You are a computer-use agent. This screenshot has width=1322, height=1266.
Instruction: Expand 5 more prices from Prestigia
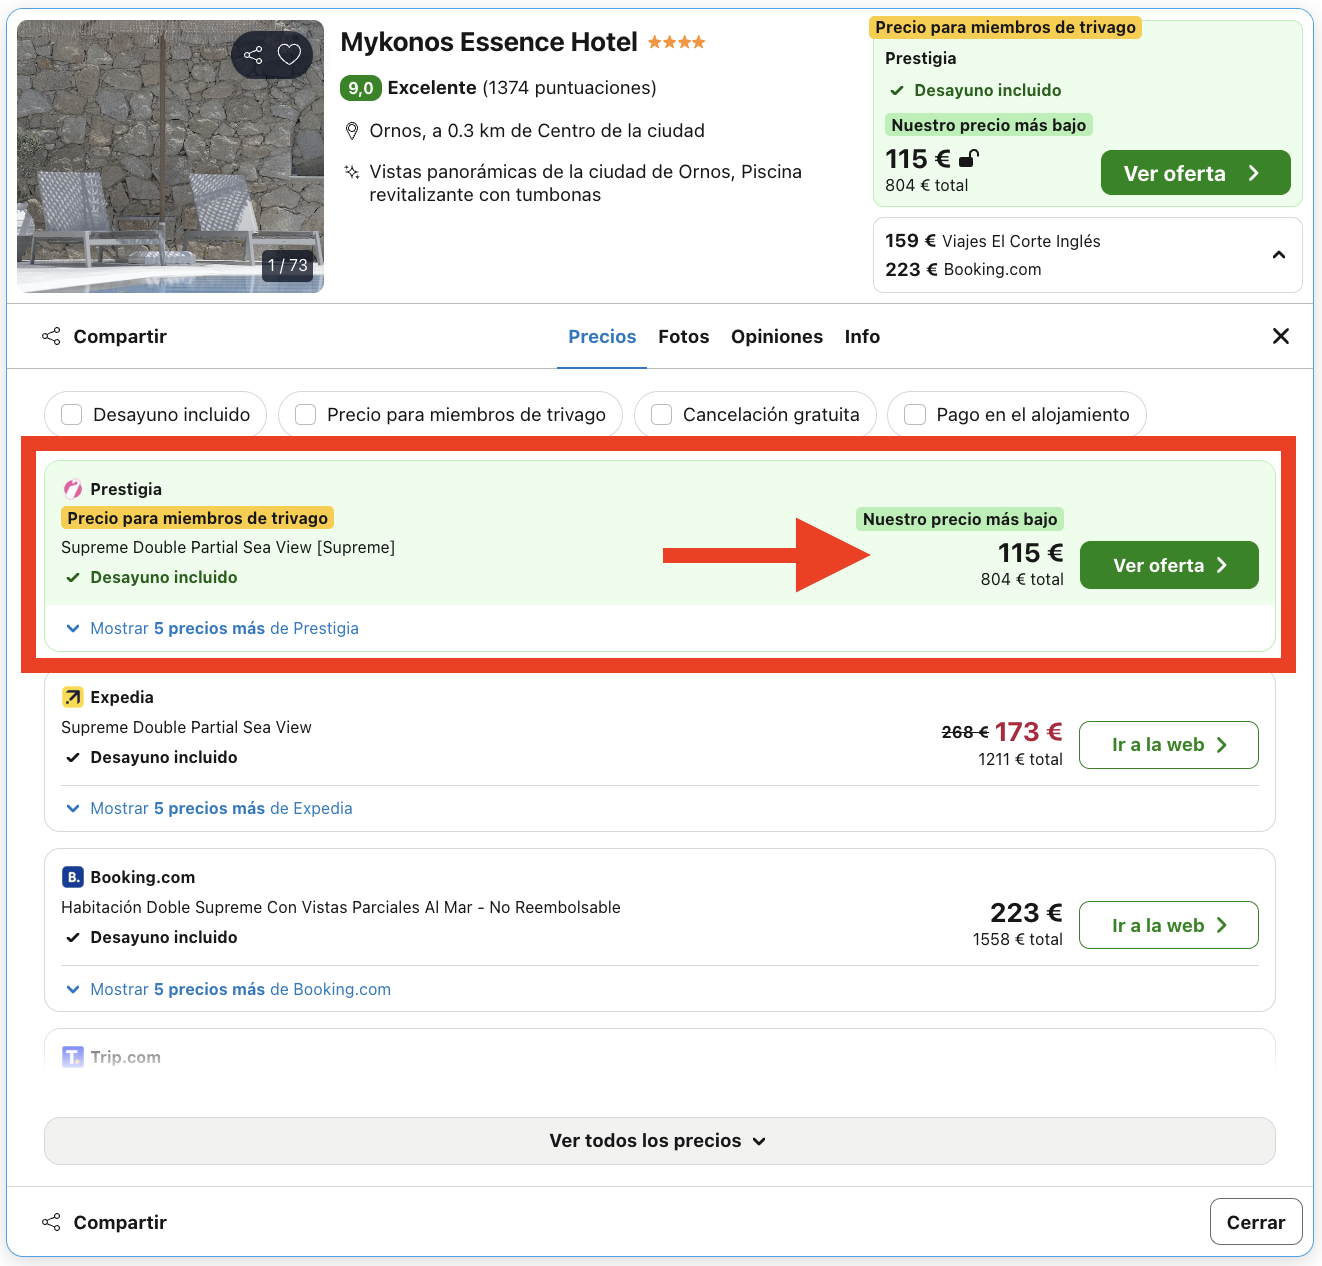[x=212, y=629]
